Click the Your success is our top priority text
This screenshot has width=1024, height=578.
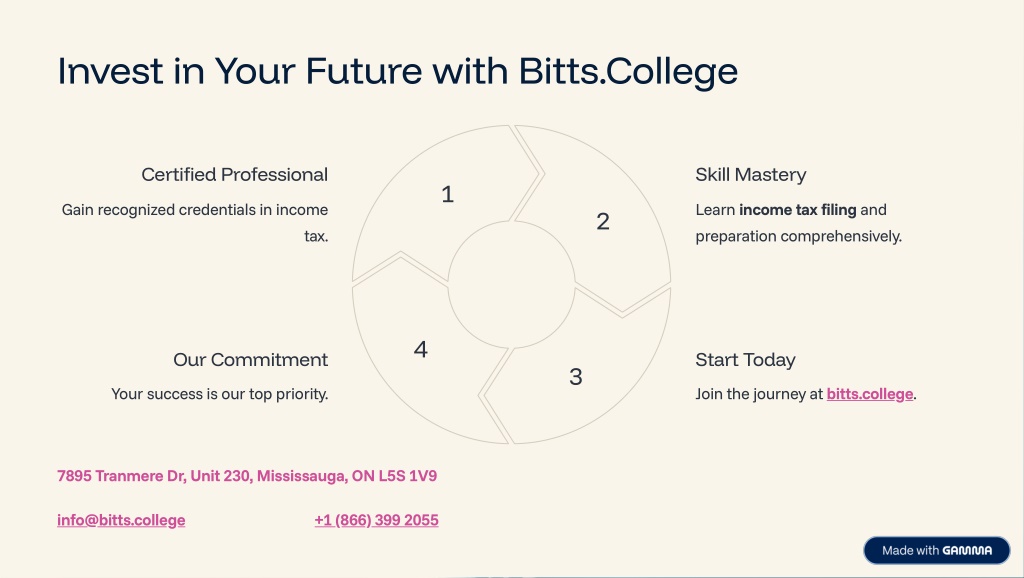[219, 394]
